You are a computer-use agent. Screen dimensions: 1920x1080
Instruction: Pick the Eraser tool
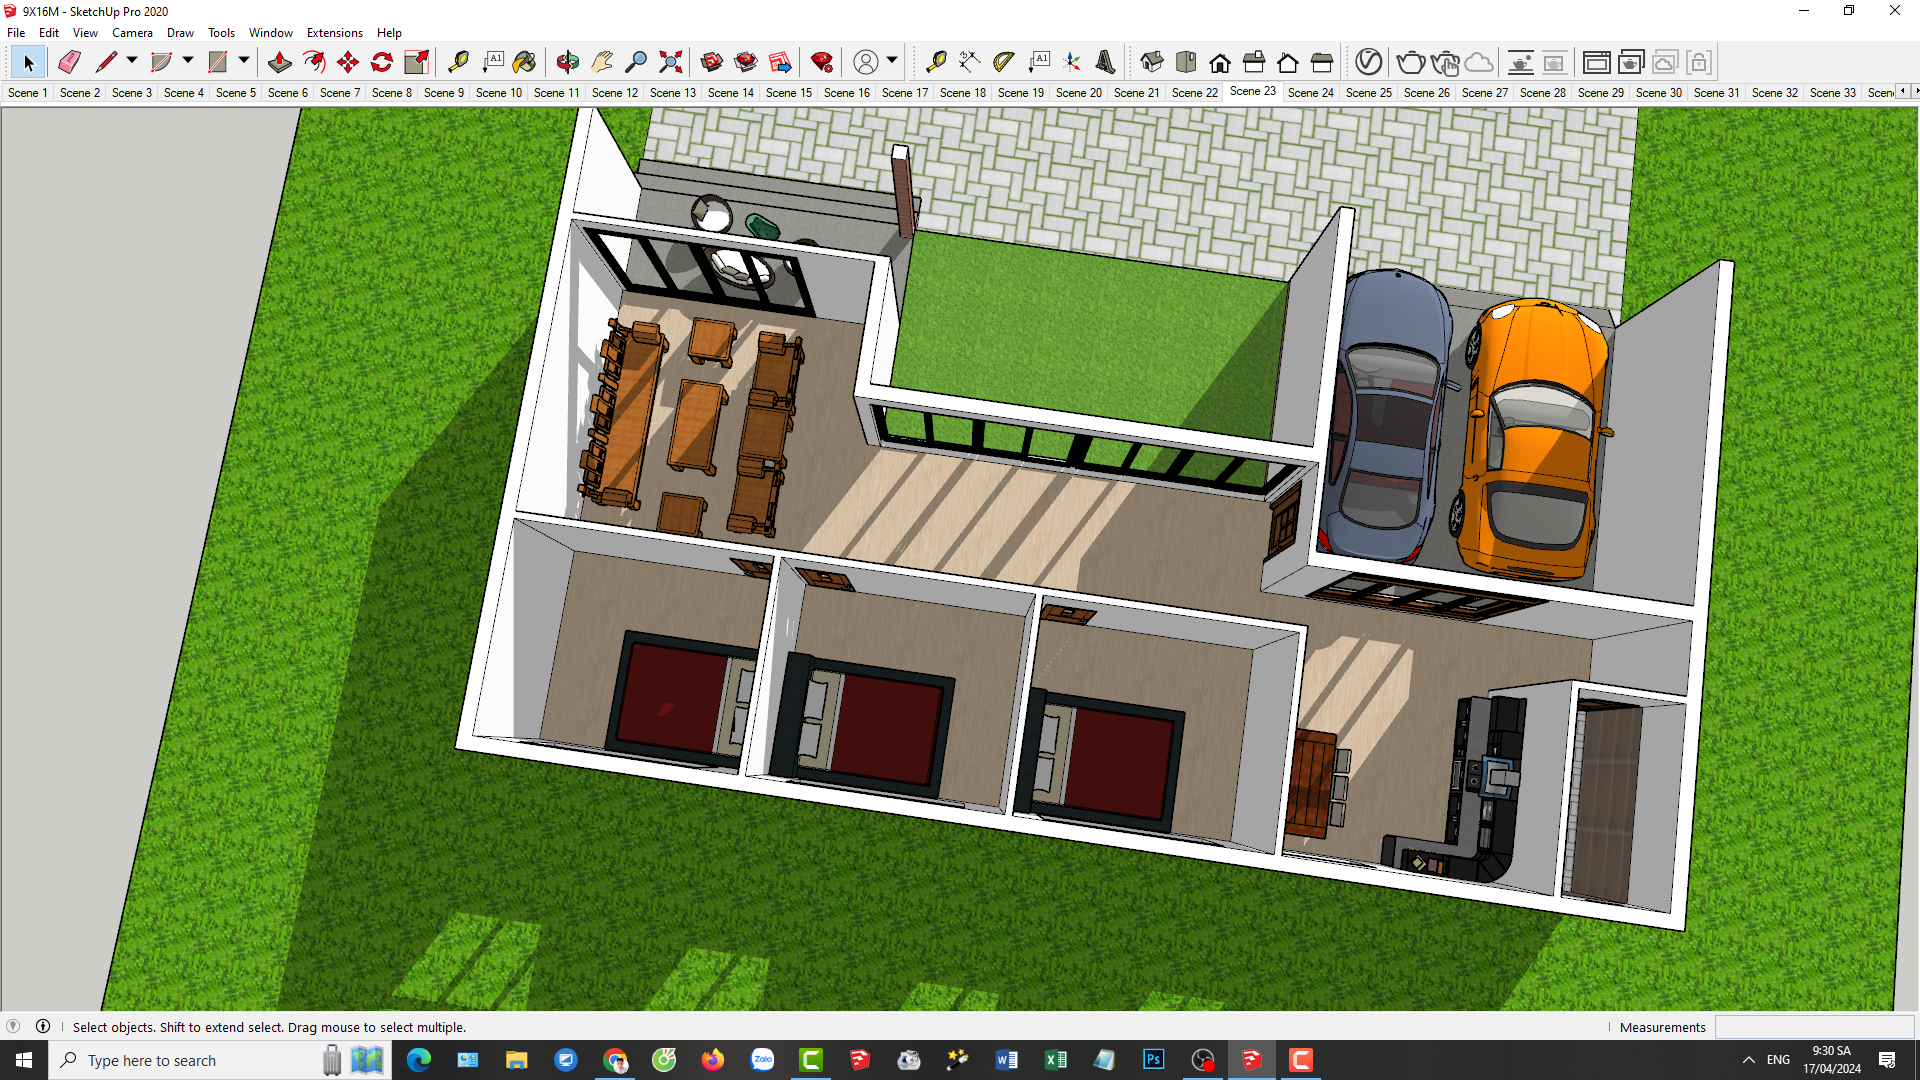[x=69, y=62]
